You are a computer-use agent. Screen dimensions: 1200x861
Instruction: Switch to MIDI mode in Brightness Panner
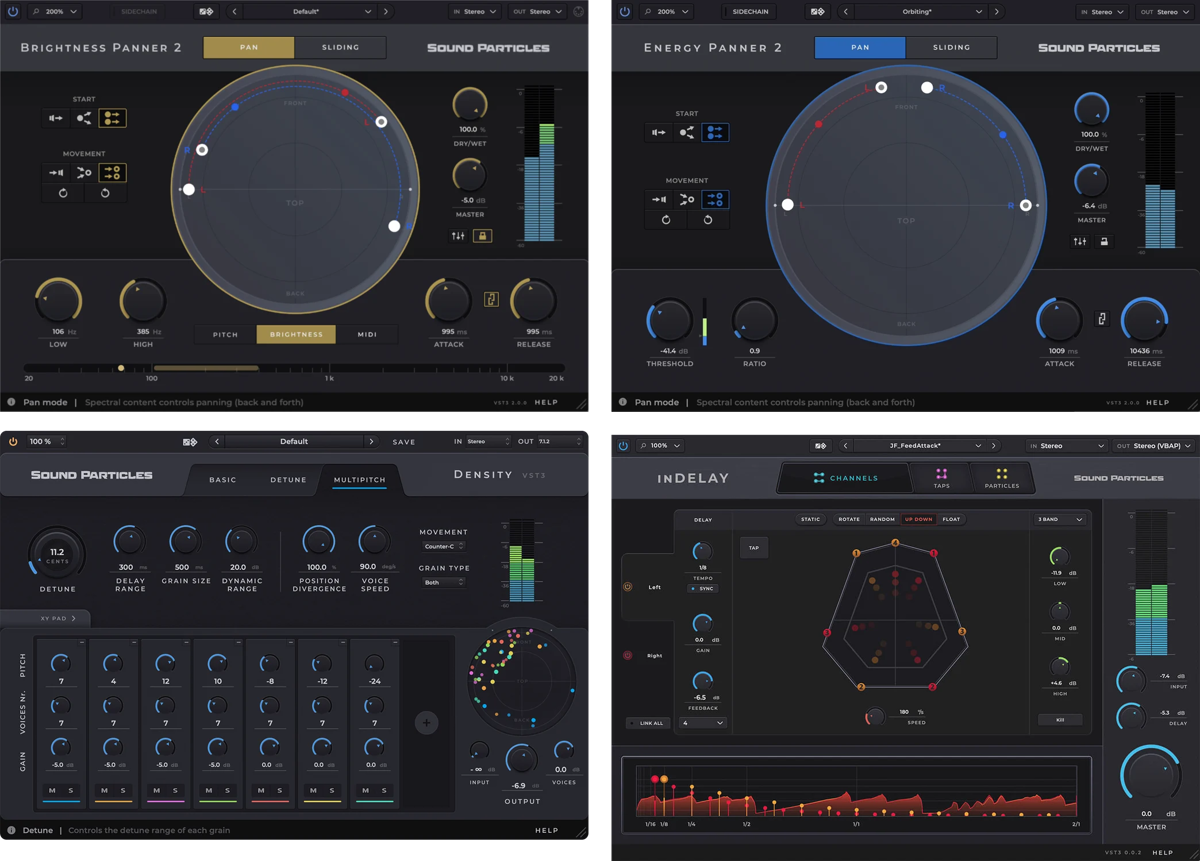[367, 334]
